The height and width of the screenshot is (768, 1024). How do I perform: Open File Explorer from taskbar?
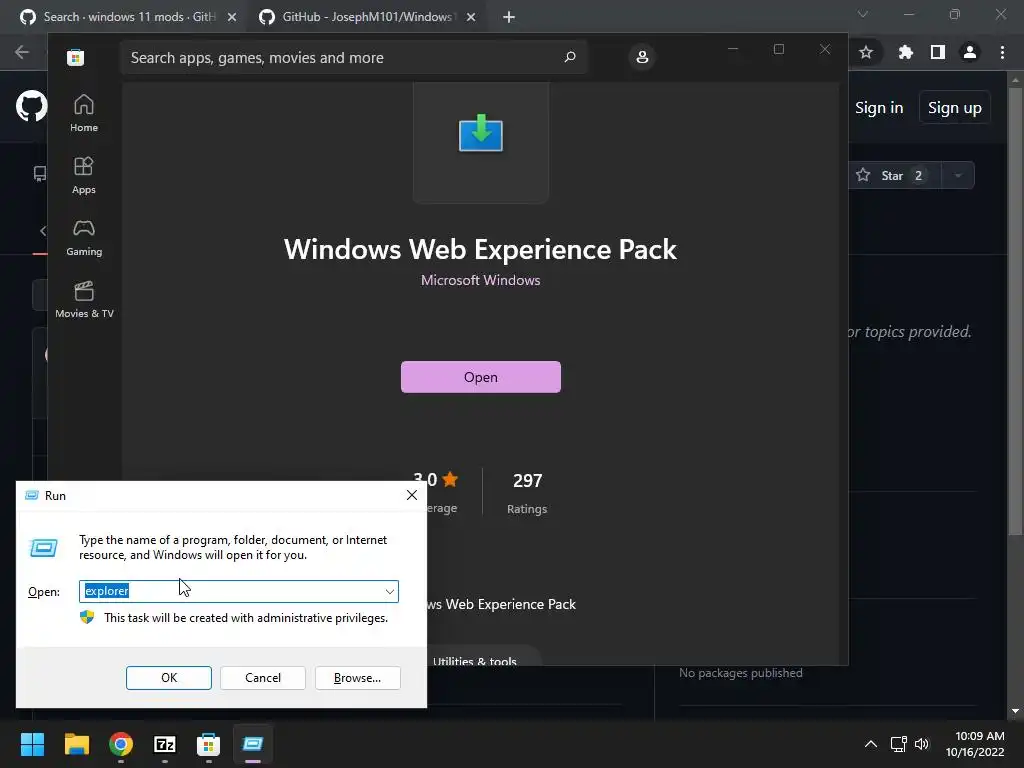tap(76, 744)
